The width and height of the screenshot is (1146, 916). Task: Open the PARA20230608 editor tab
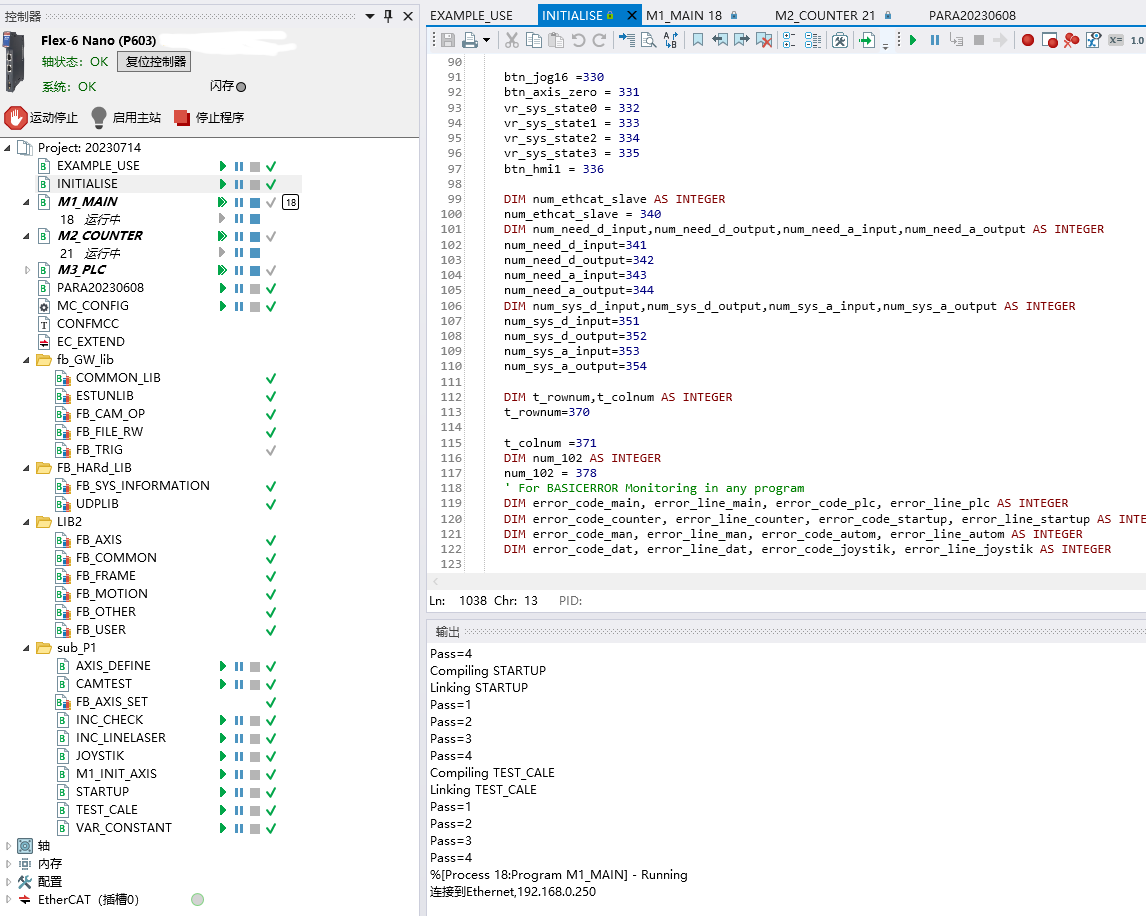tap(972, 15)
